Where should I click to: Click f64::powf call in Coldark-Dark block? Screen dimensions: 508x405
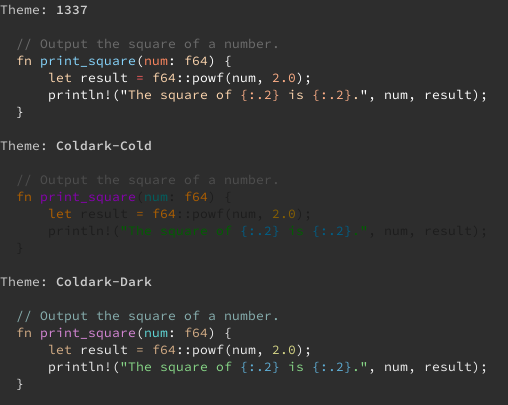pos(188,350)
